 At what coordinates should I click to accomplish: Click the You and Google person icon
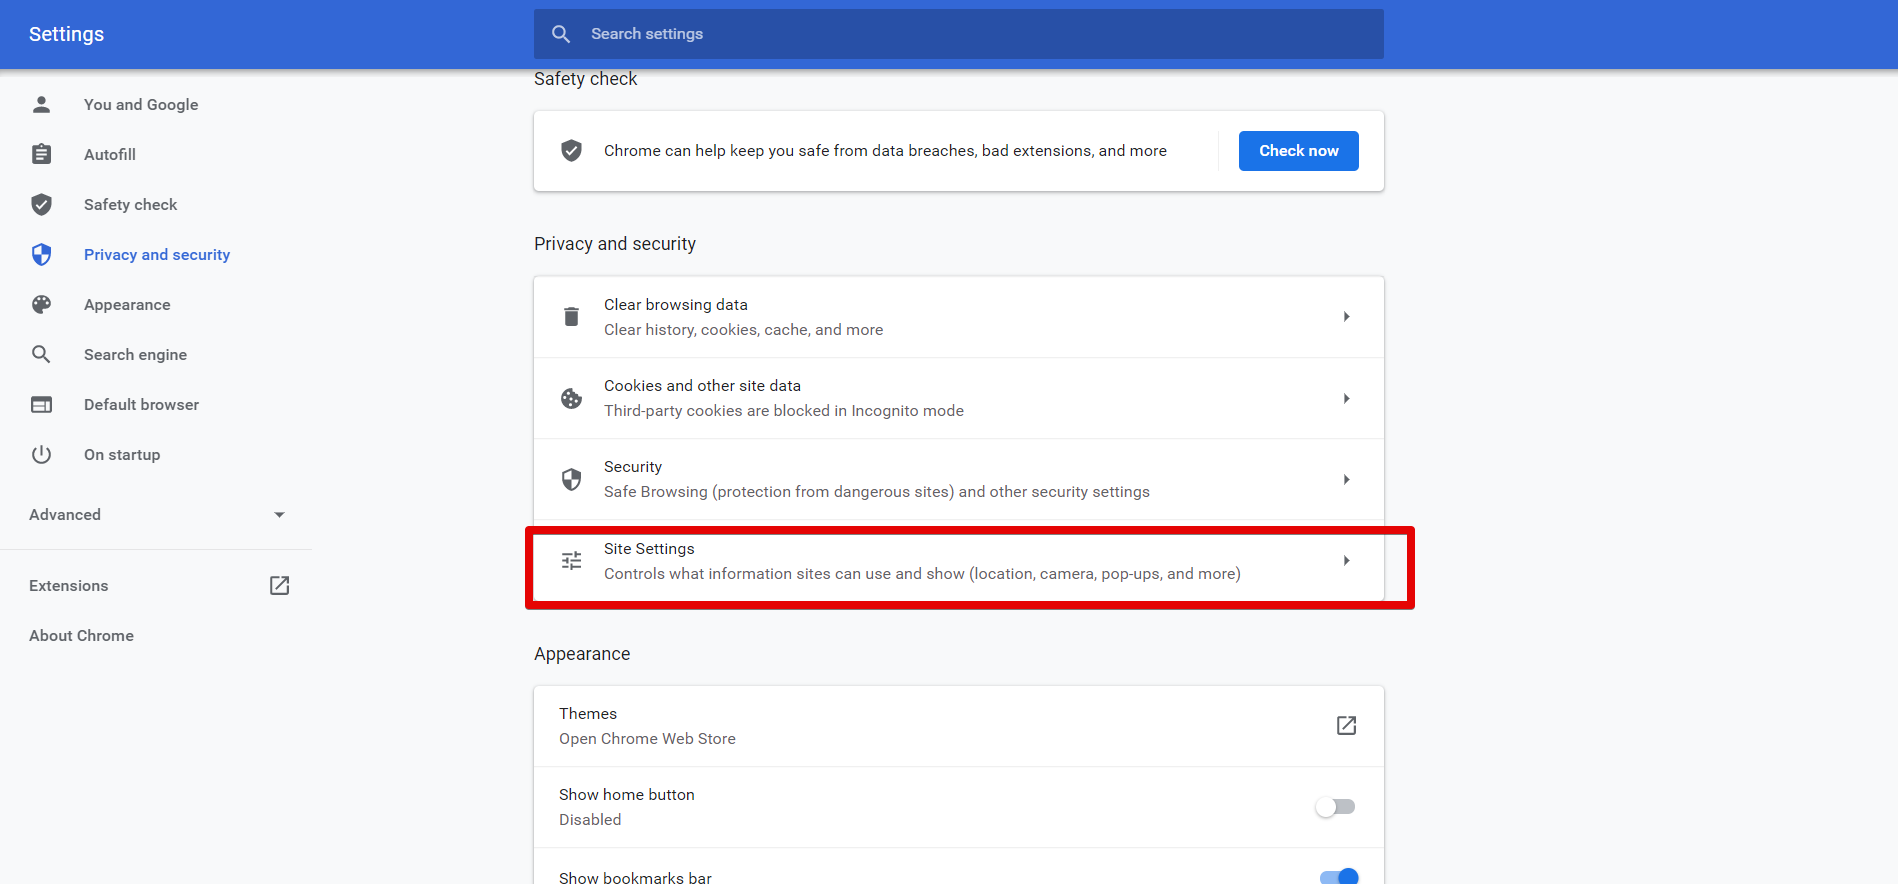click(41, 104)
